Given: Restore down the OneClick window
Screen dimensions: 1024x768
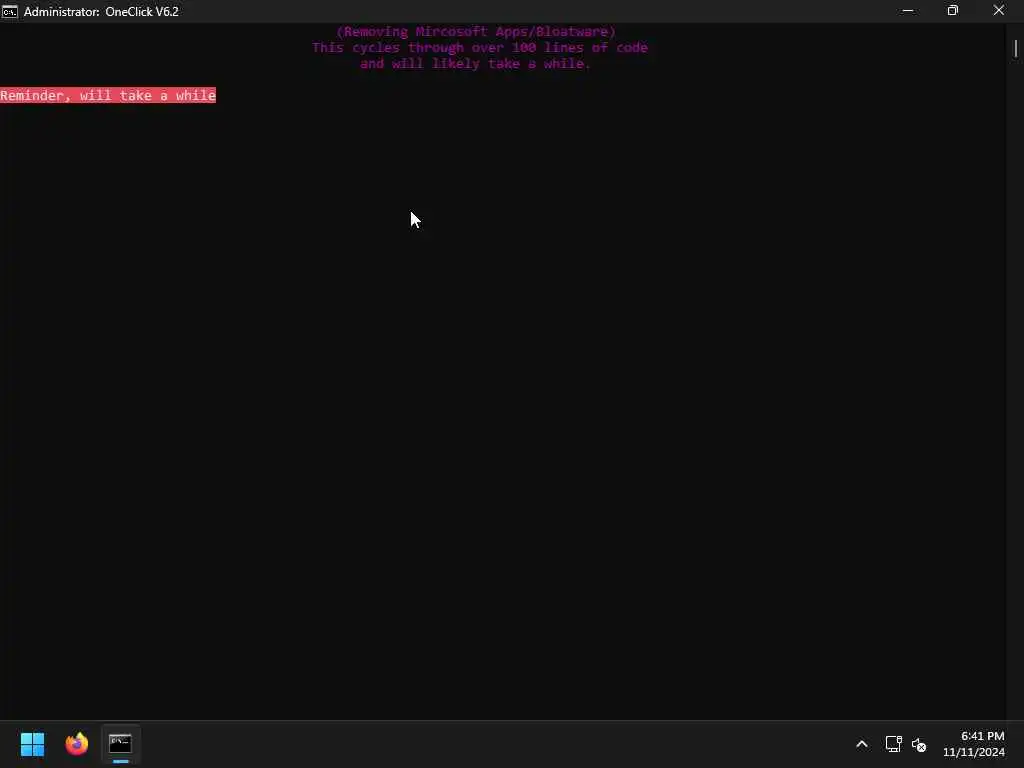Looking at the screenshot, I should tap(953, 11).
